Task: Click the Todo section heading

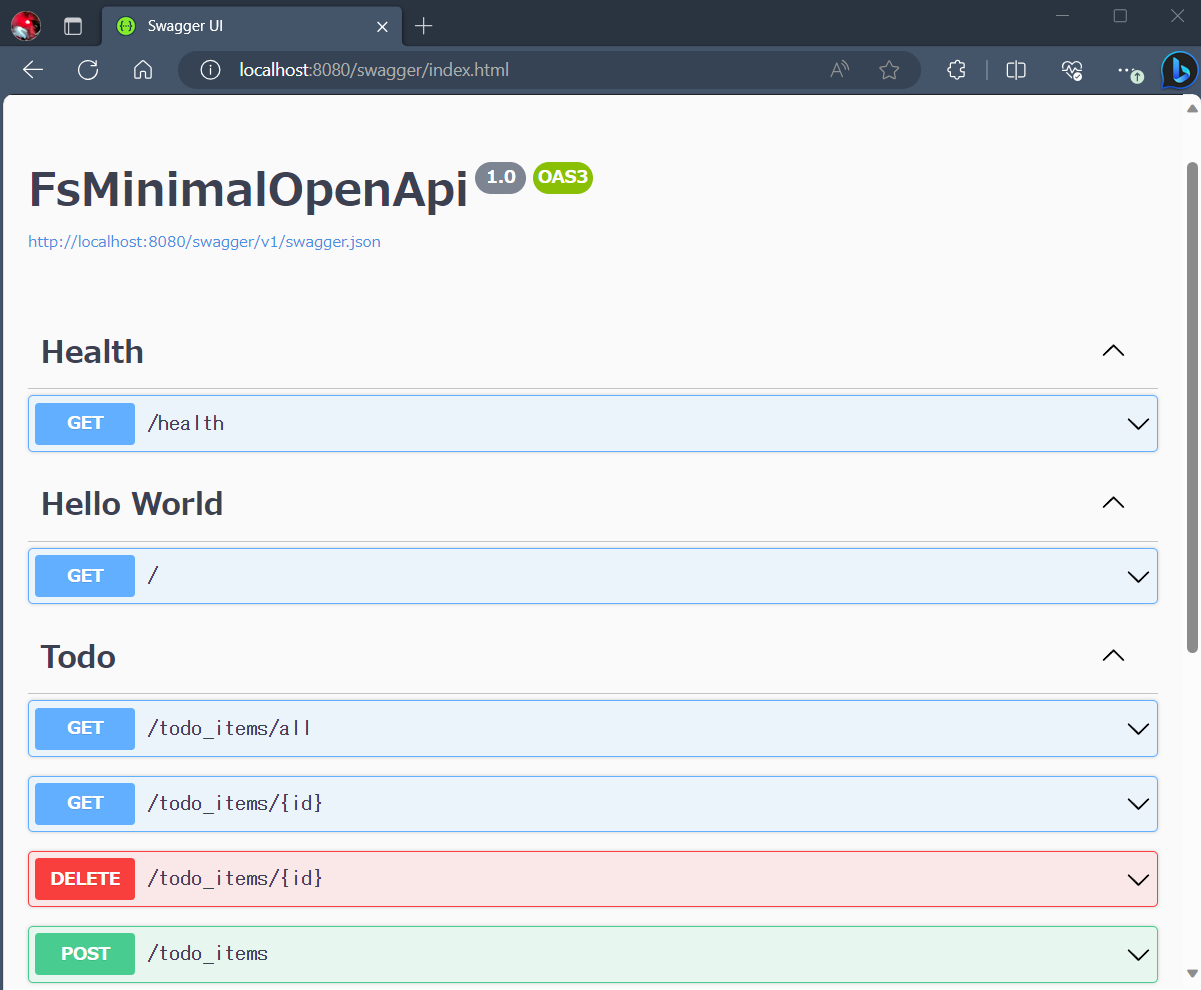Action: click(78, 657)
